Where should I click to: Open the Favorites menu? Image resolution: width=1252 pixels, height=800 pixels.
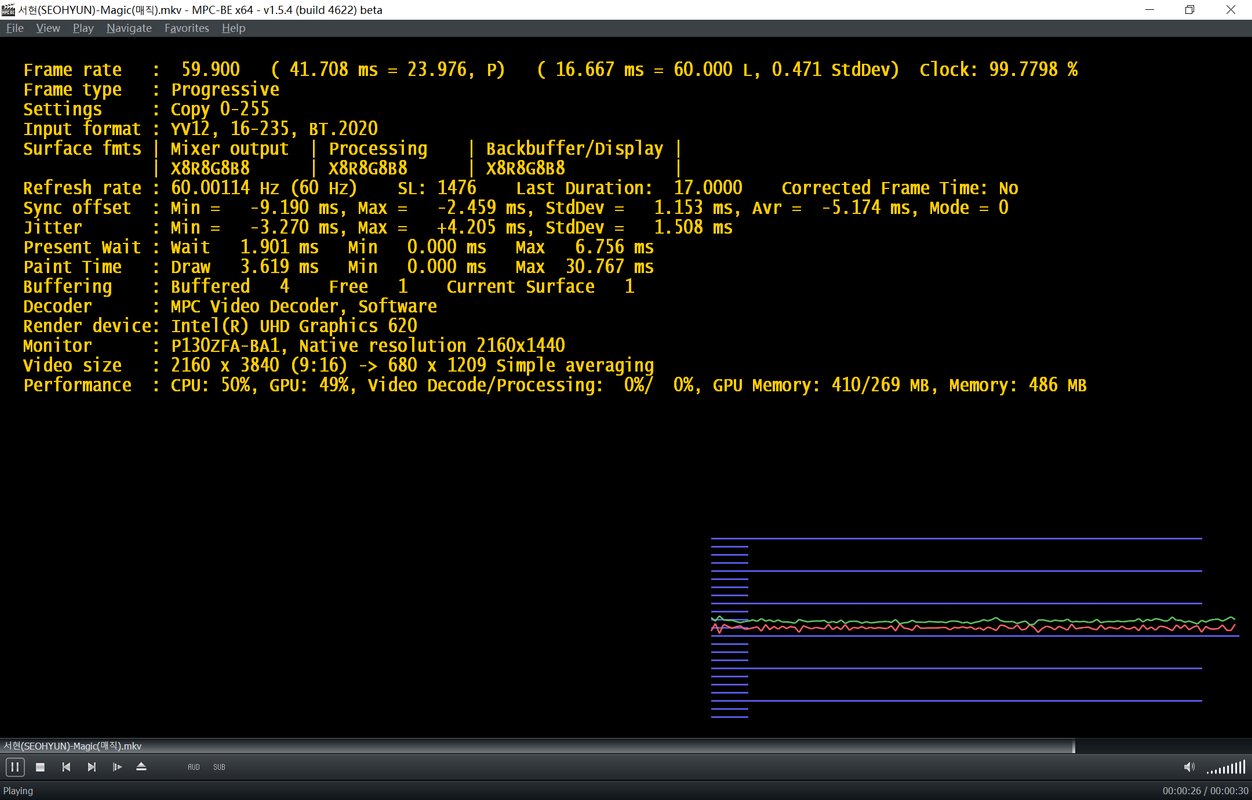tap(187, 28)
